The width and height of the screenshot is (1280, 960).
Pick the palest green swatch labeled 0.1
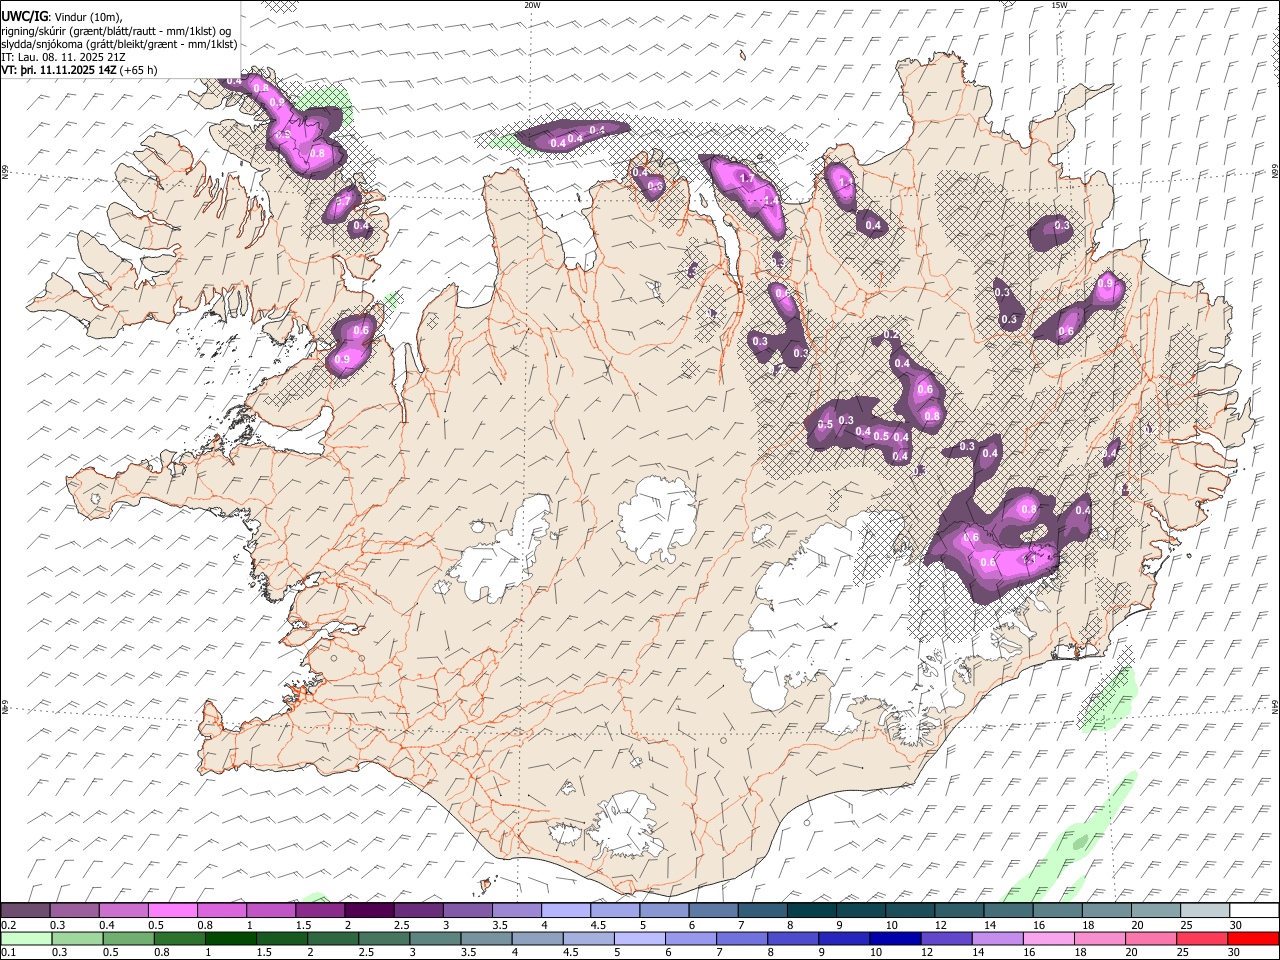click(x=25, y=939)
